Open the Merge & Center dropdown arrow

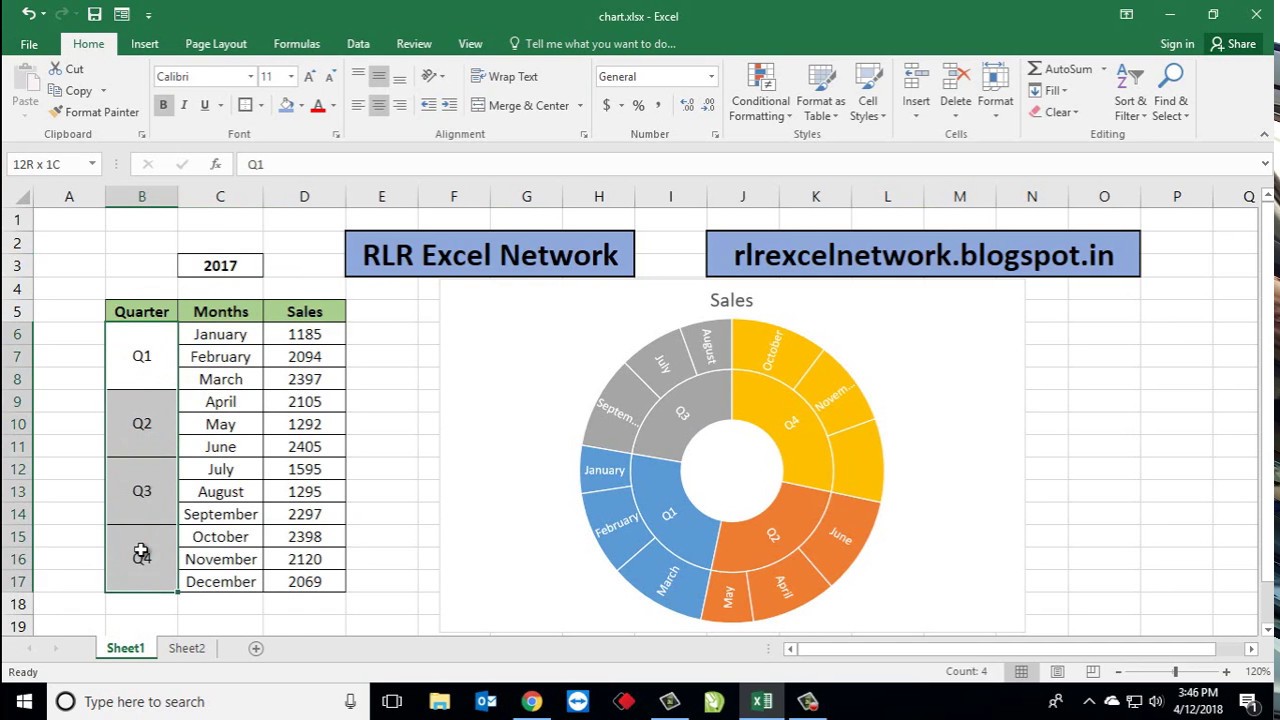coord(580,105)
